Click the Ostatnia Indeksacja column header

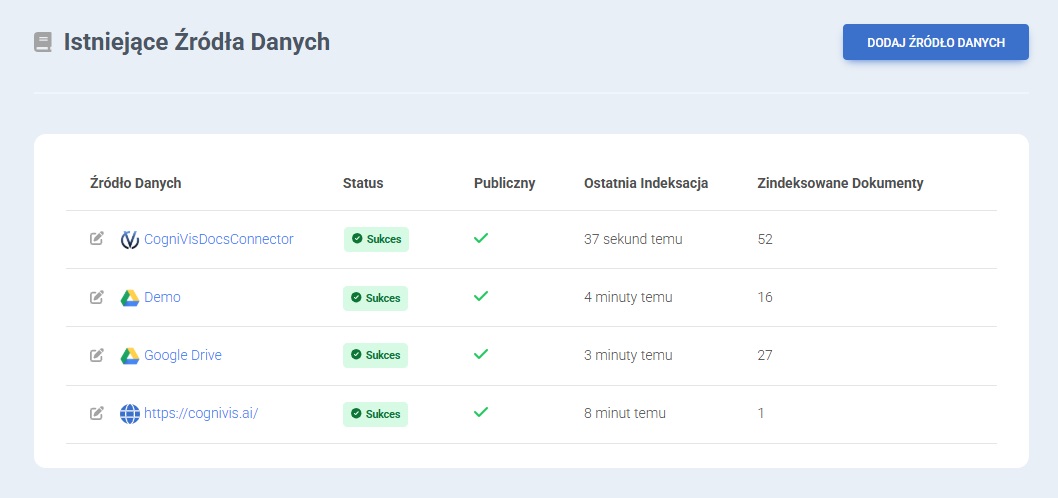coord(646,183)
